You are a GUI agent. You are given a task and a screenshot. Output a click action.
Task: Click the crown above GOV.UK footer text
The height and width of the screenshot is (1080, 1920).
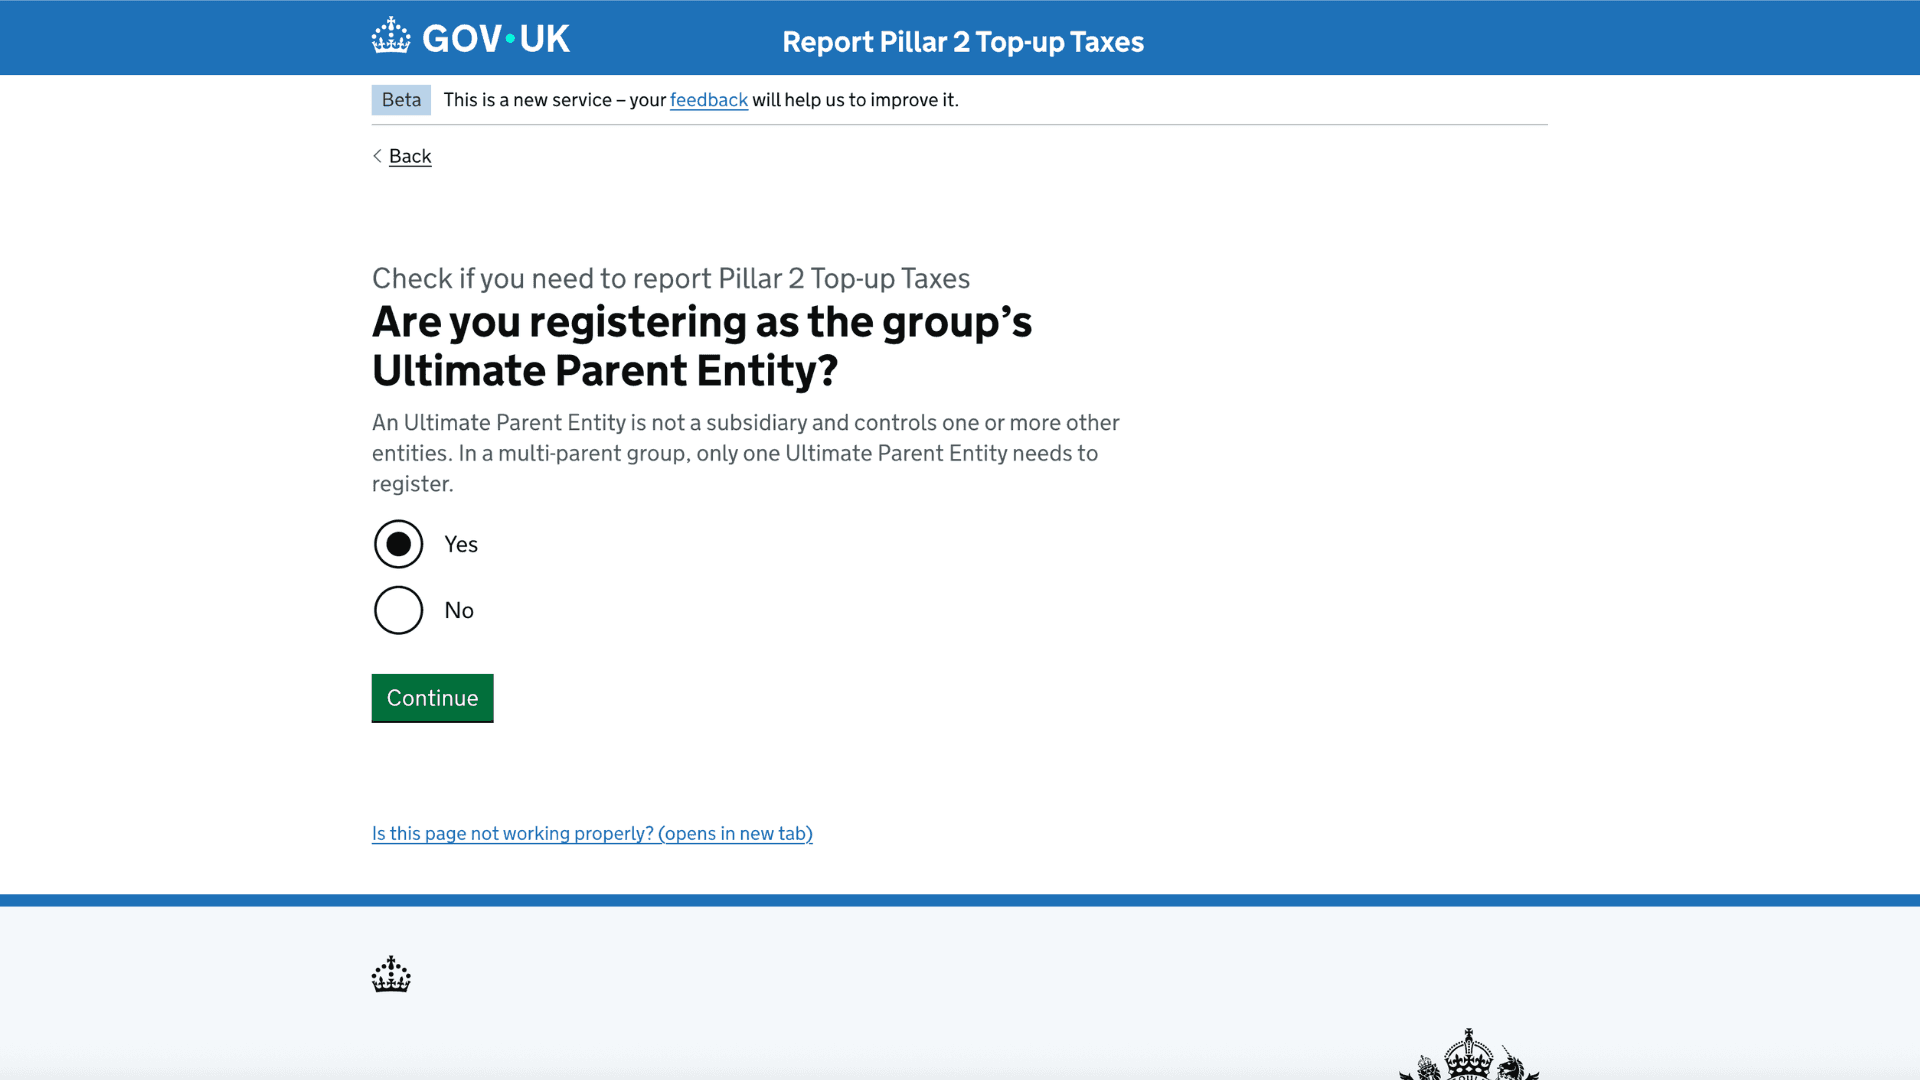(x=390, y=975)
